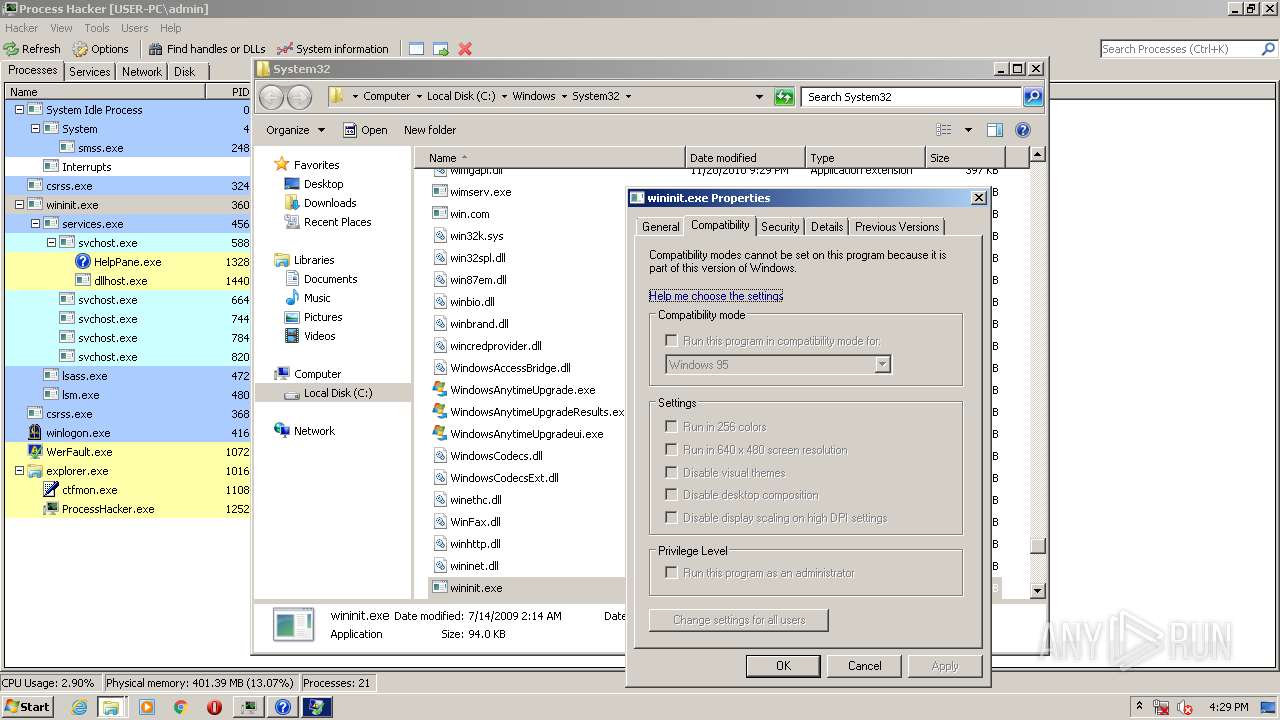Switch to the Security properties tab
The width and height of the screenshot is (1280, 720).
[780, 227]
